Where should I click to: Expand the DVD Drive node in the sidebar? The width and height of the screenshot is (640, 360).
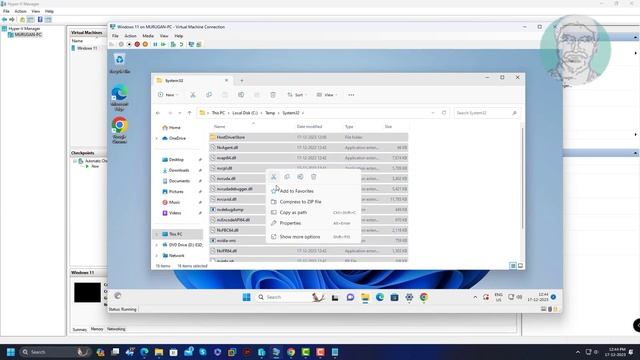pyautogui.click(x=157, y=245)
